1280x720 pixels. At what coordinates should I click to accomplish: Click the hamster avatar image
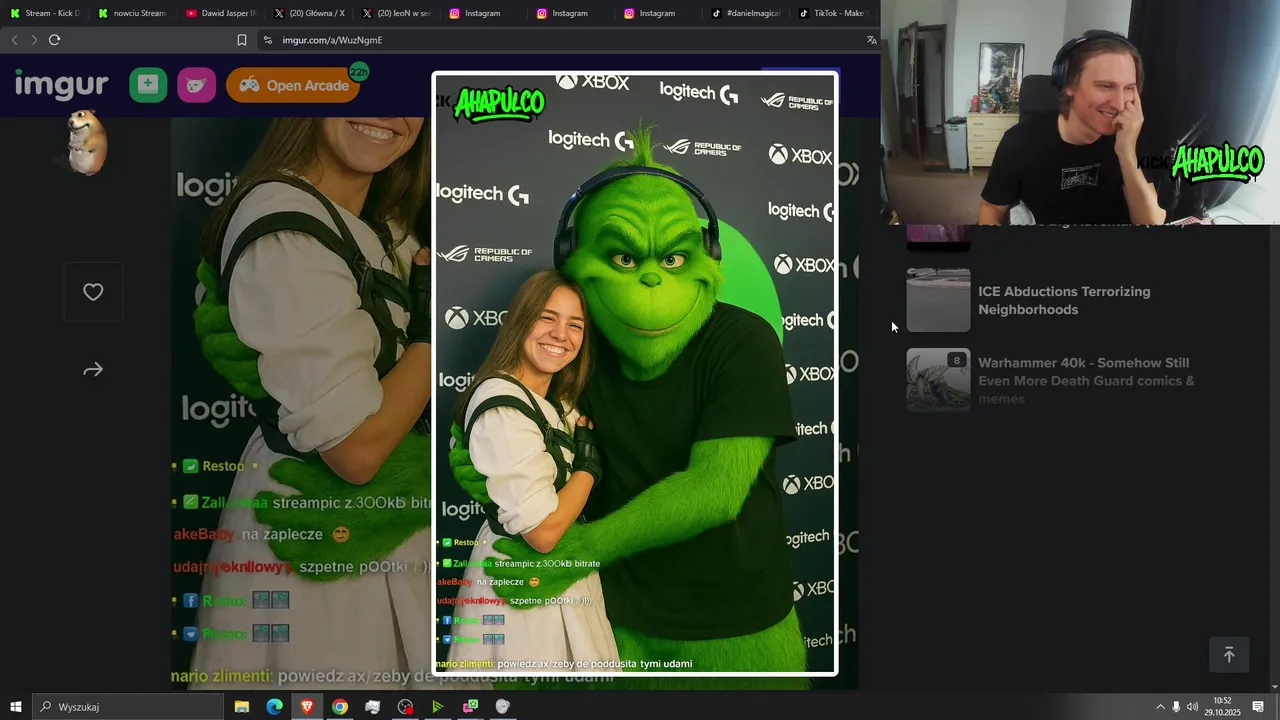click(87, 142)
